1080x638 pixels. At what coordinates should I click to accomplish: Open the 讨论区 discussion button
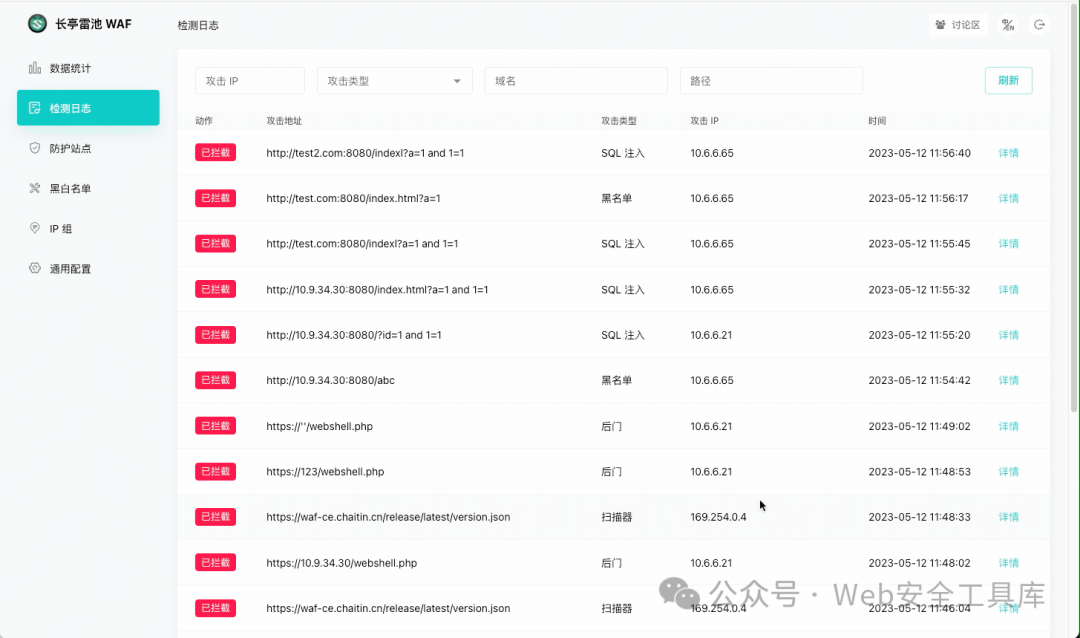(958, 25)
